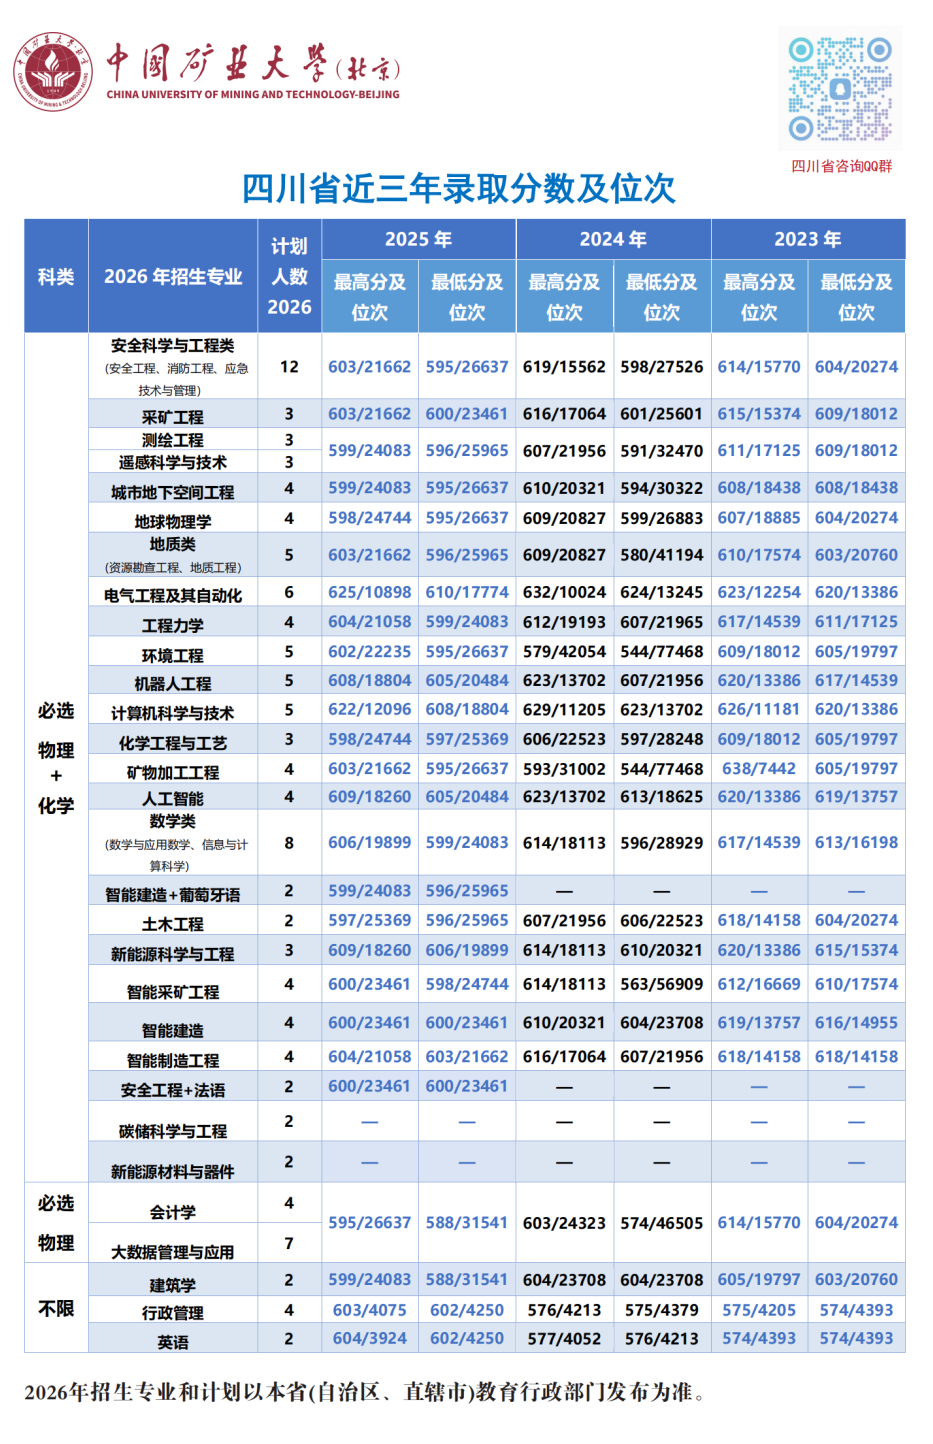Click plan count '7' for 大数据管理与应用
This screenshot has width=933, height=1444.
click(x=289, y=1243)
